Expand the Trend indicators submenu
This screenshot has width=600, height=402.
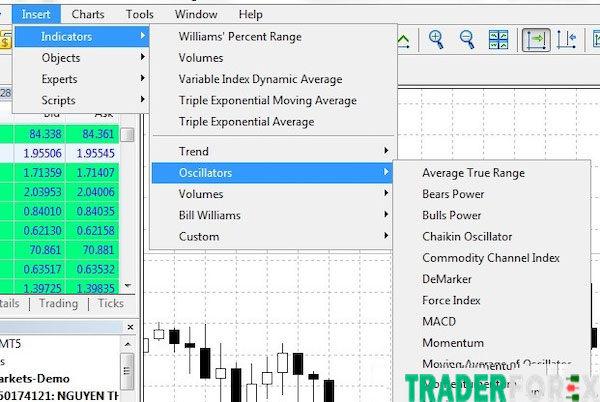tap(273, 151)
